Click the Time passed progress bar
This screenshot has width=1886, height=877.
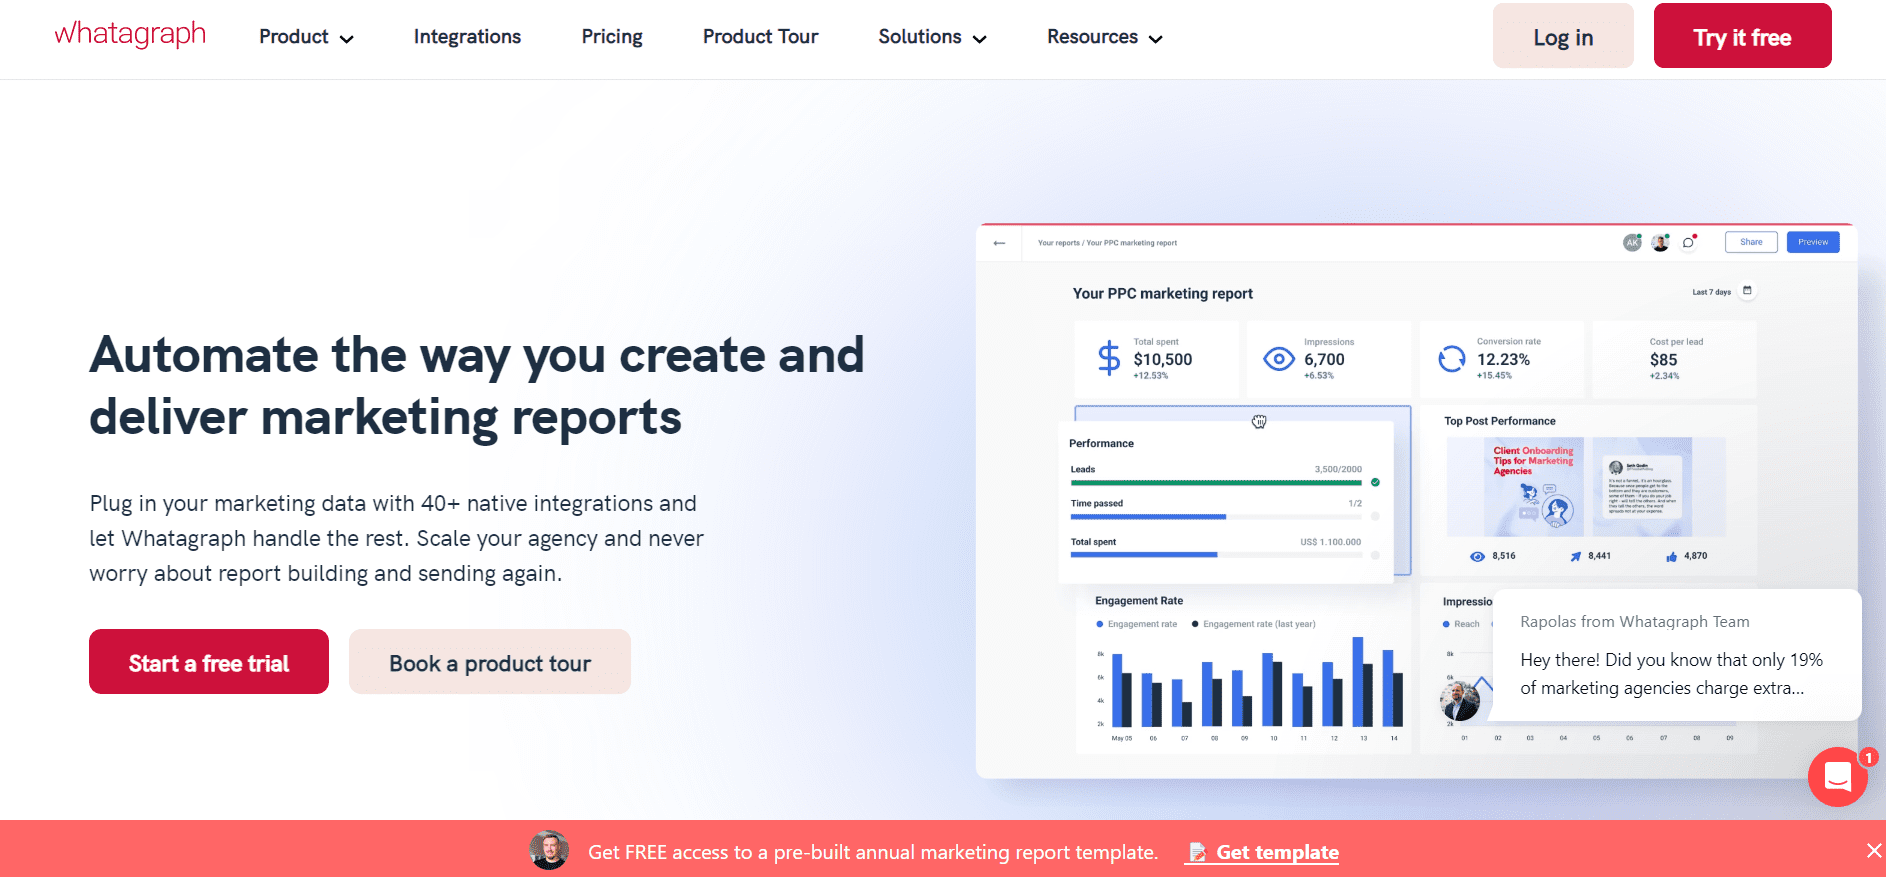pos(1216,517)
